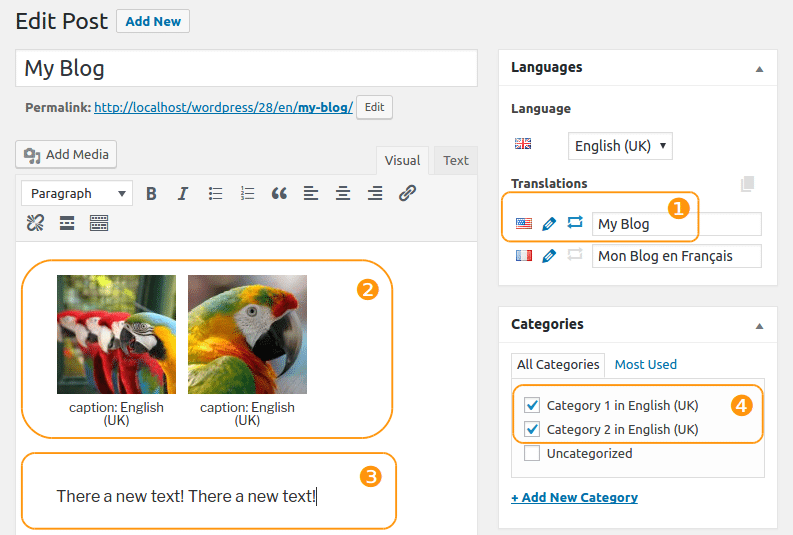This screenshot has width=793, height=535.
Task: Insert a numbered list
Action: click(x=248, y=194)
